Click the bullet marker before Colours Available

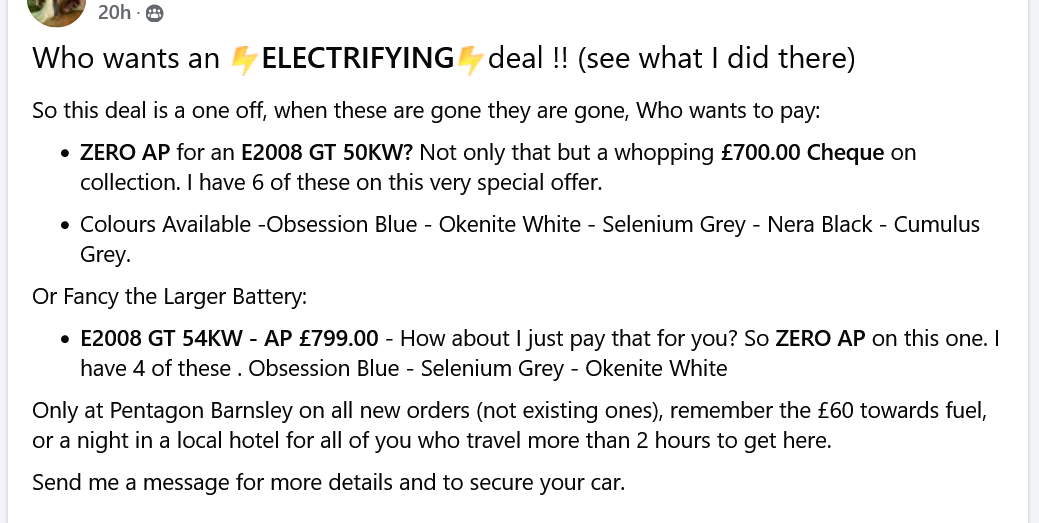[x=66, y=225]
